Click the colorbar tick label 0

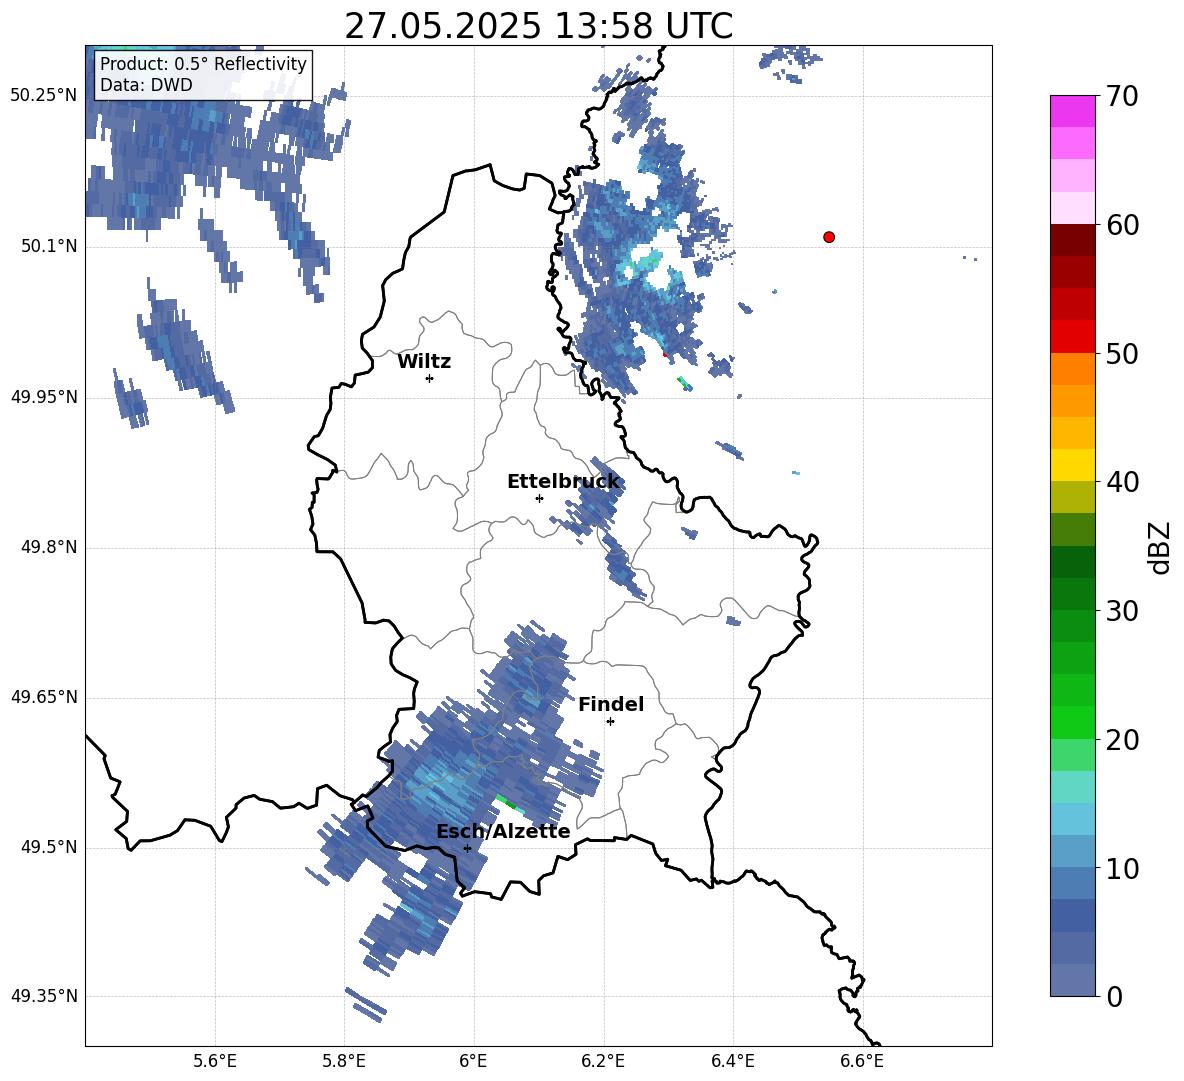click(x=1114, y=996)
